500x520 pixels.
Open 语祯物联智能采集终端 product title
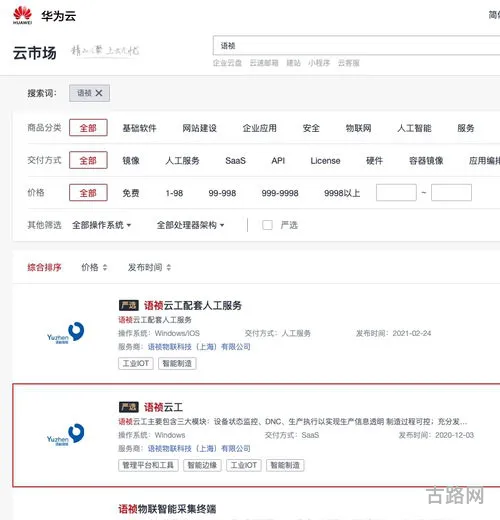(167, 509)
